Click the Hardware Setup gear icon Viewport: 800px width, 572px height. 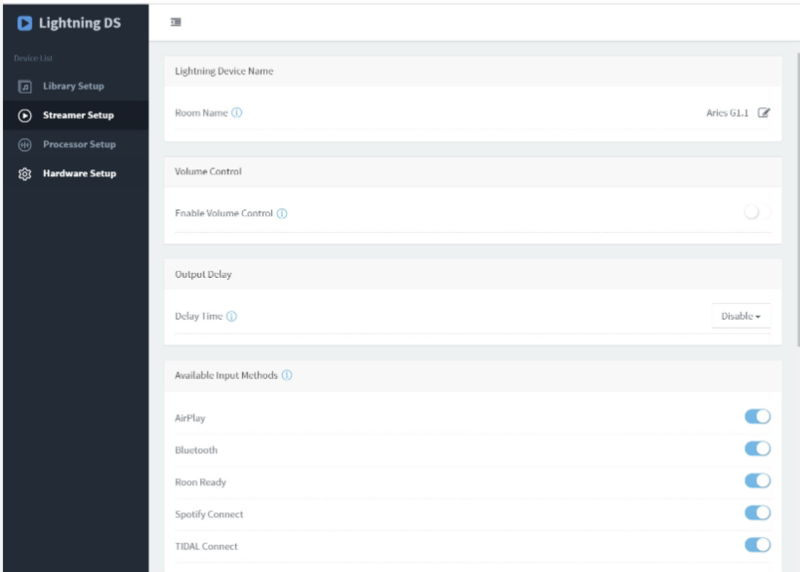(24, 173)
